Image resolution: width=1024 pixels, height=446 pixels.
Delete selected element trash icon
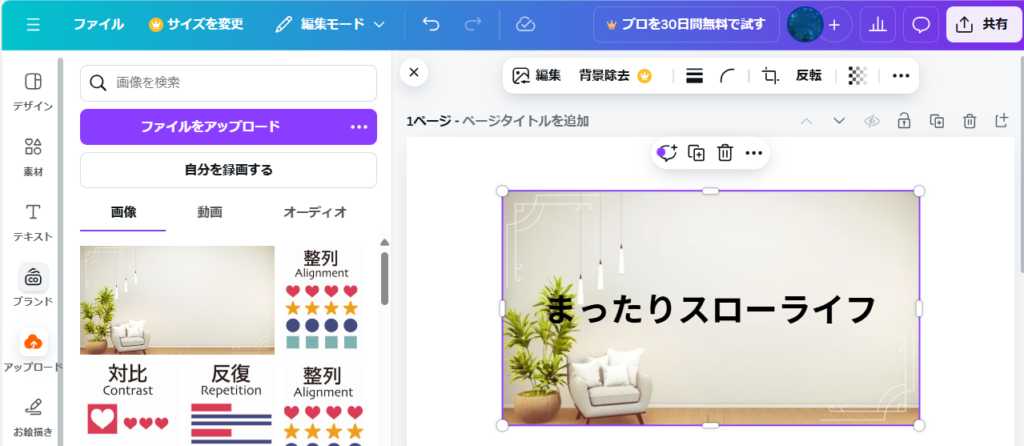725,153
